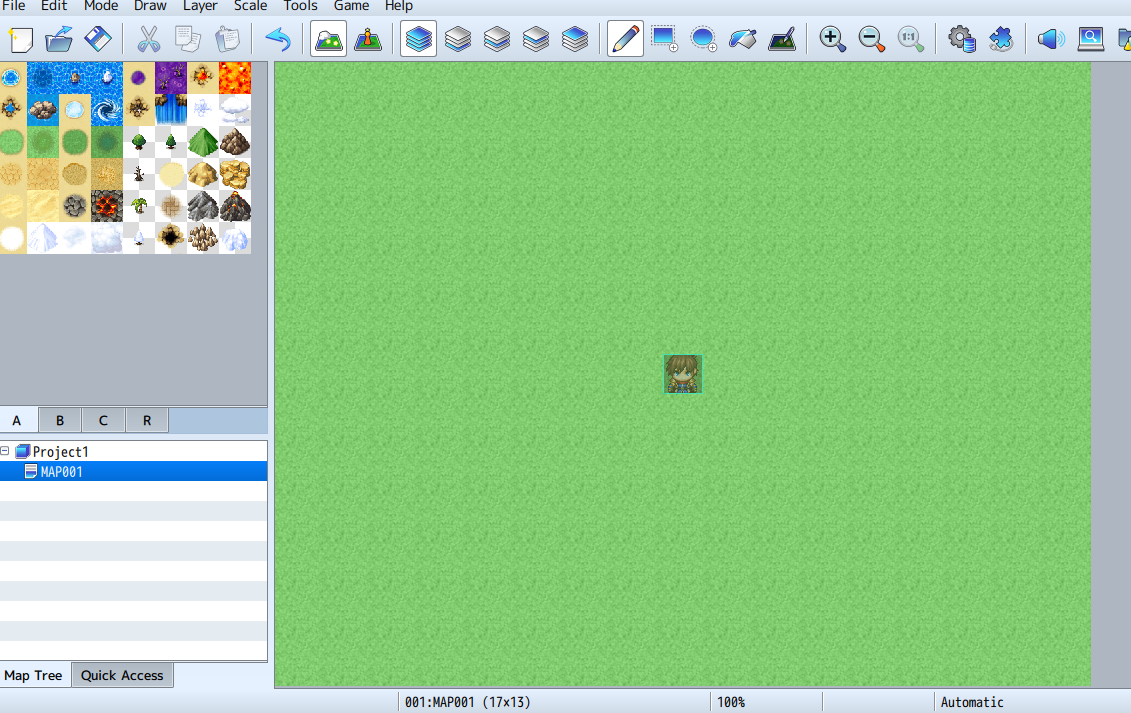This screenshot has height=713, width=1131.
Task: Collapse the Project1 tree node
Action: 5,451
